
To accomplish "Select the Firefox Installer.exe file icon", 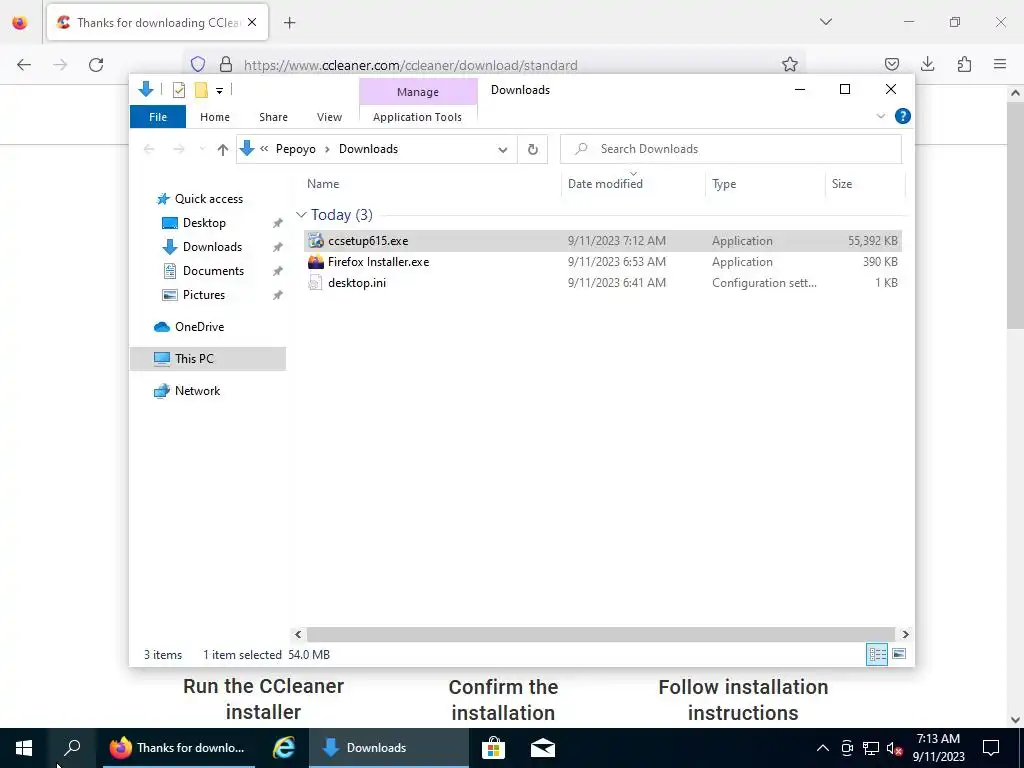I will click(316, 262).
